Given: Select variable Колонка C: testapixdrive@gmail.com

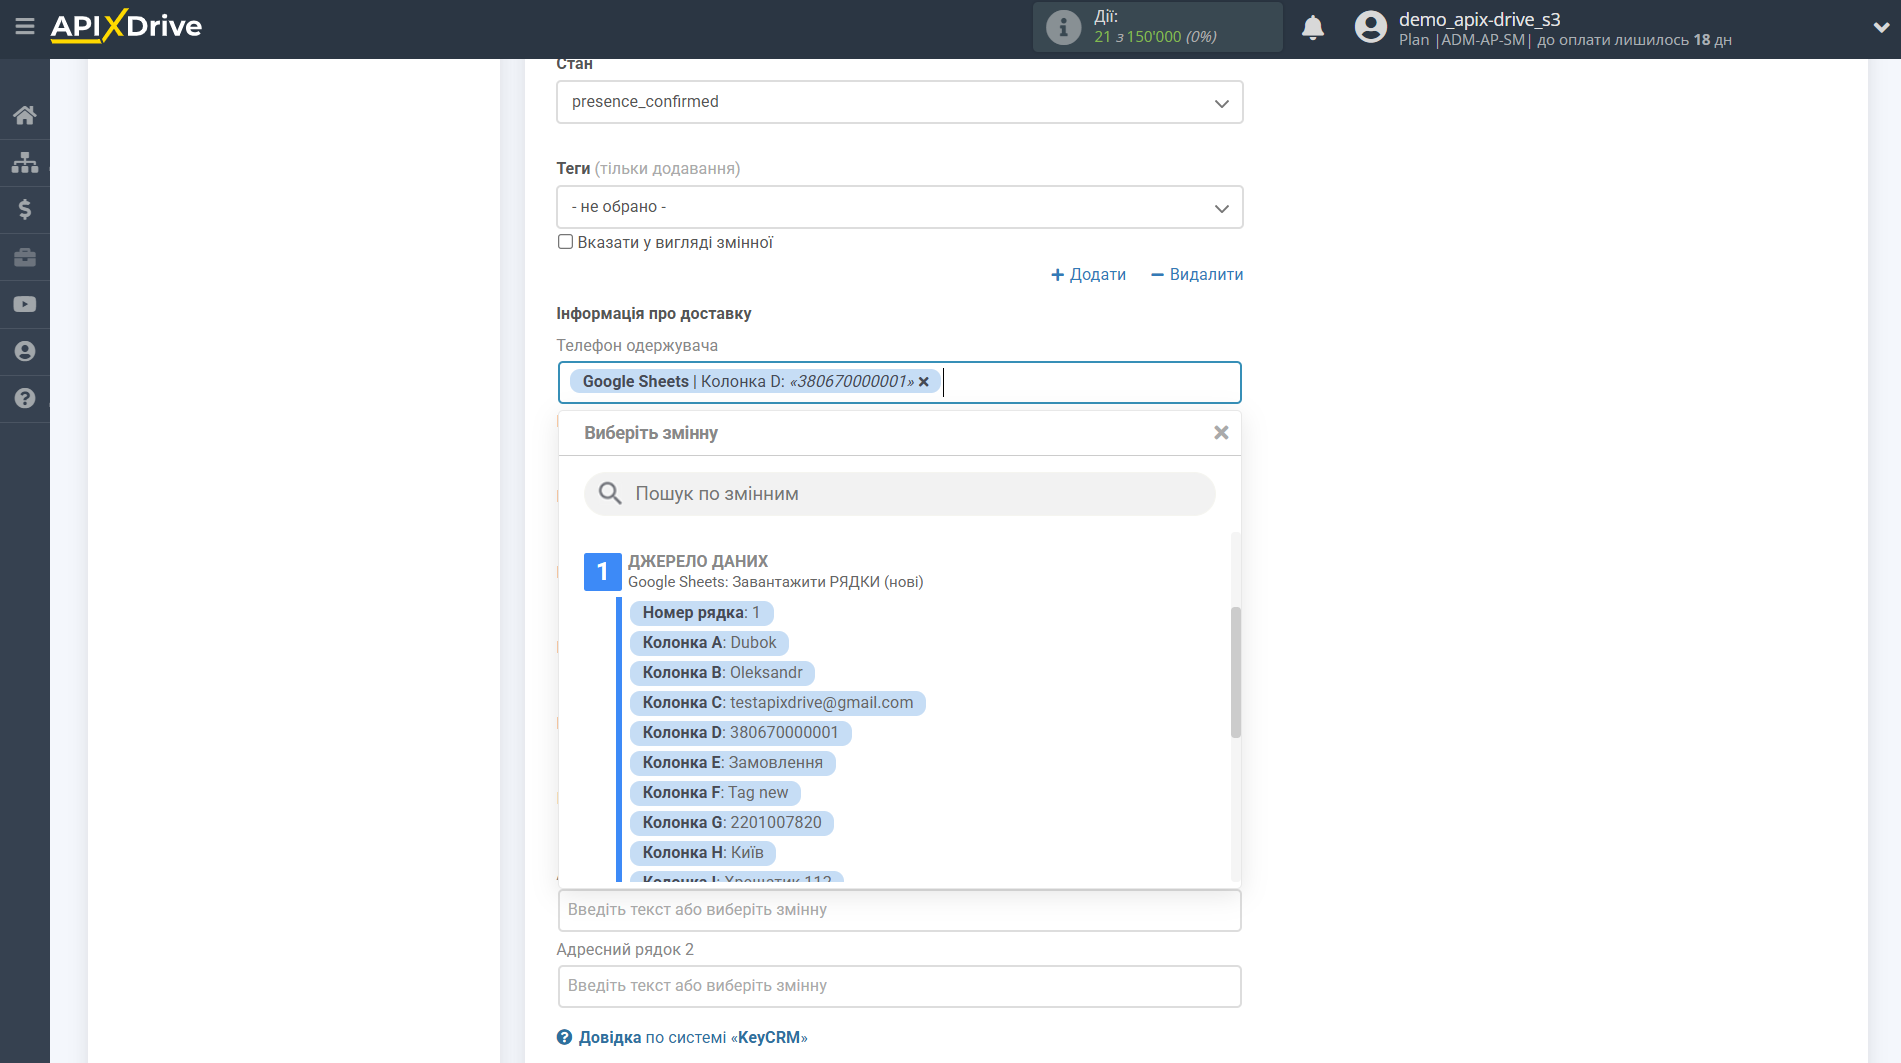Looking at the screenshot, I should (778, 703).
